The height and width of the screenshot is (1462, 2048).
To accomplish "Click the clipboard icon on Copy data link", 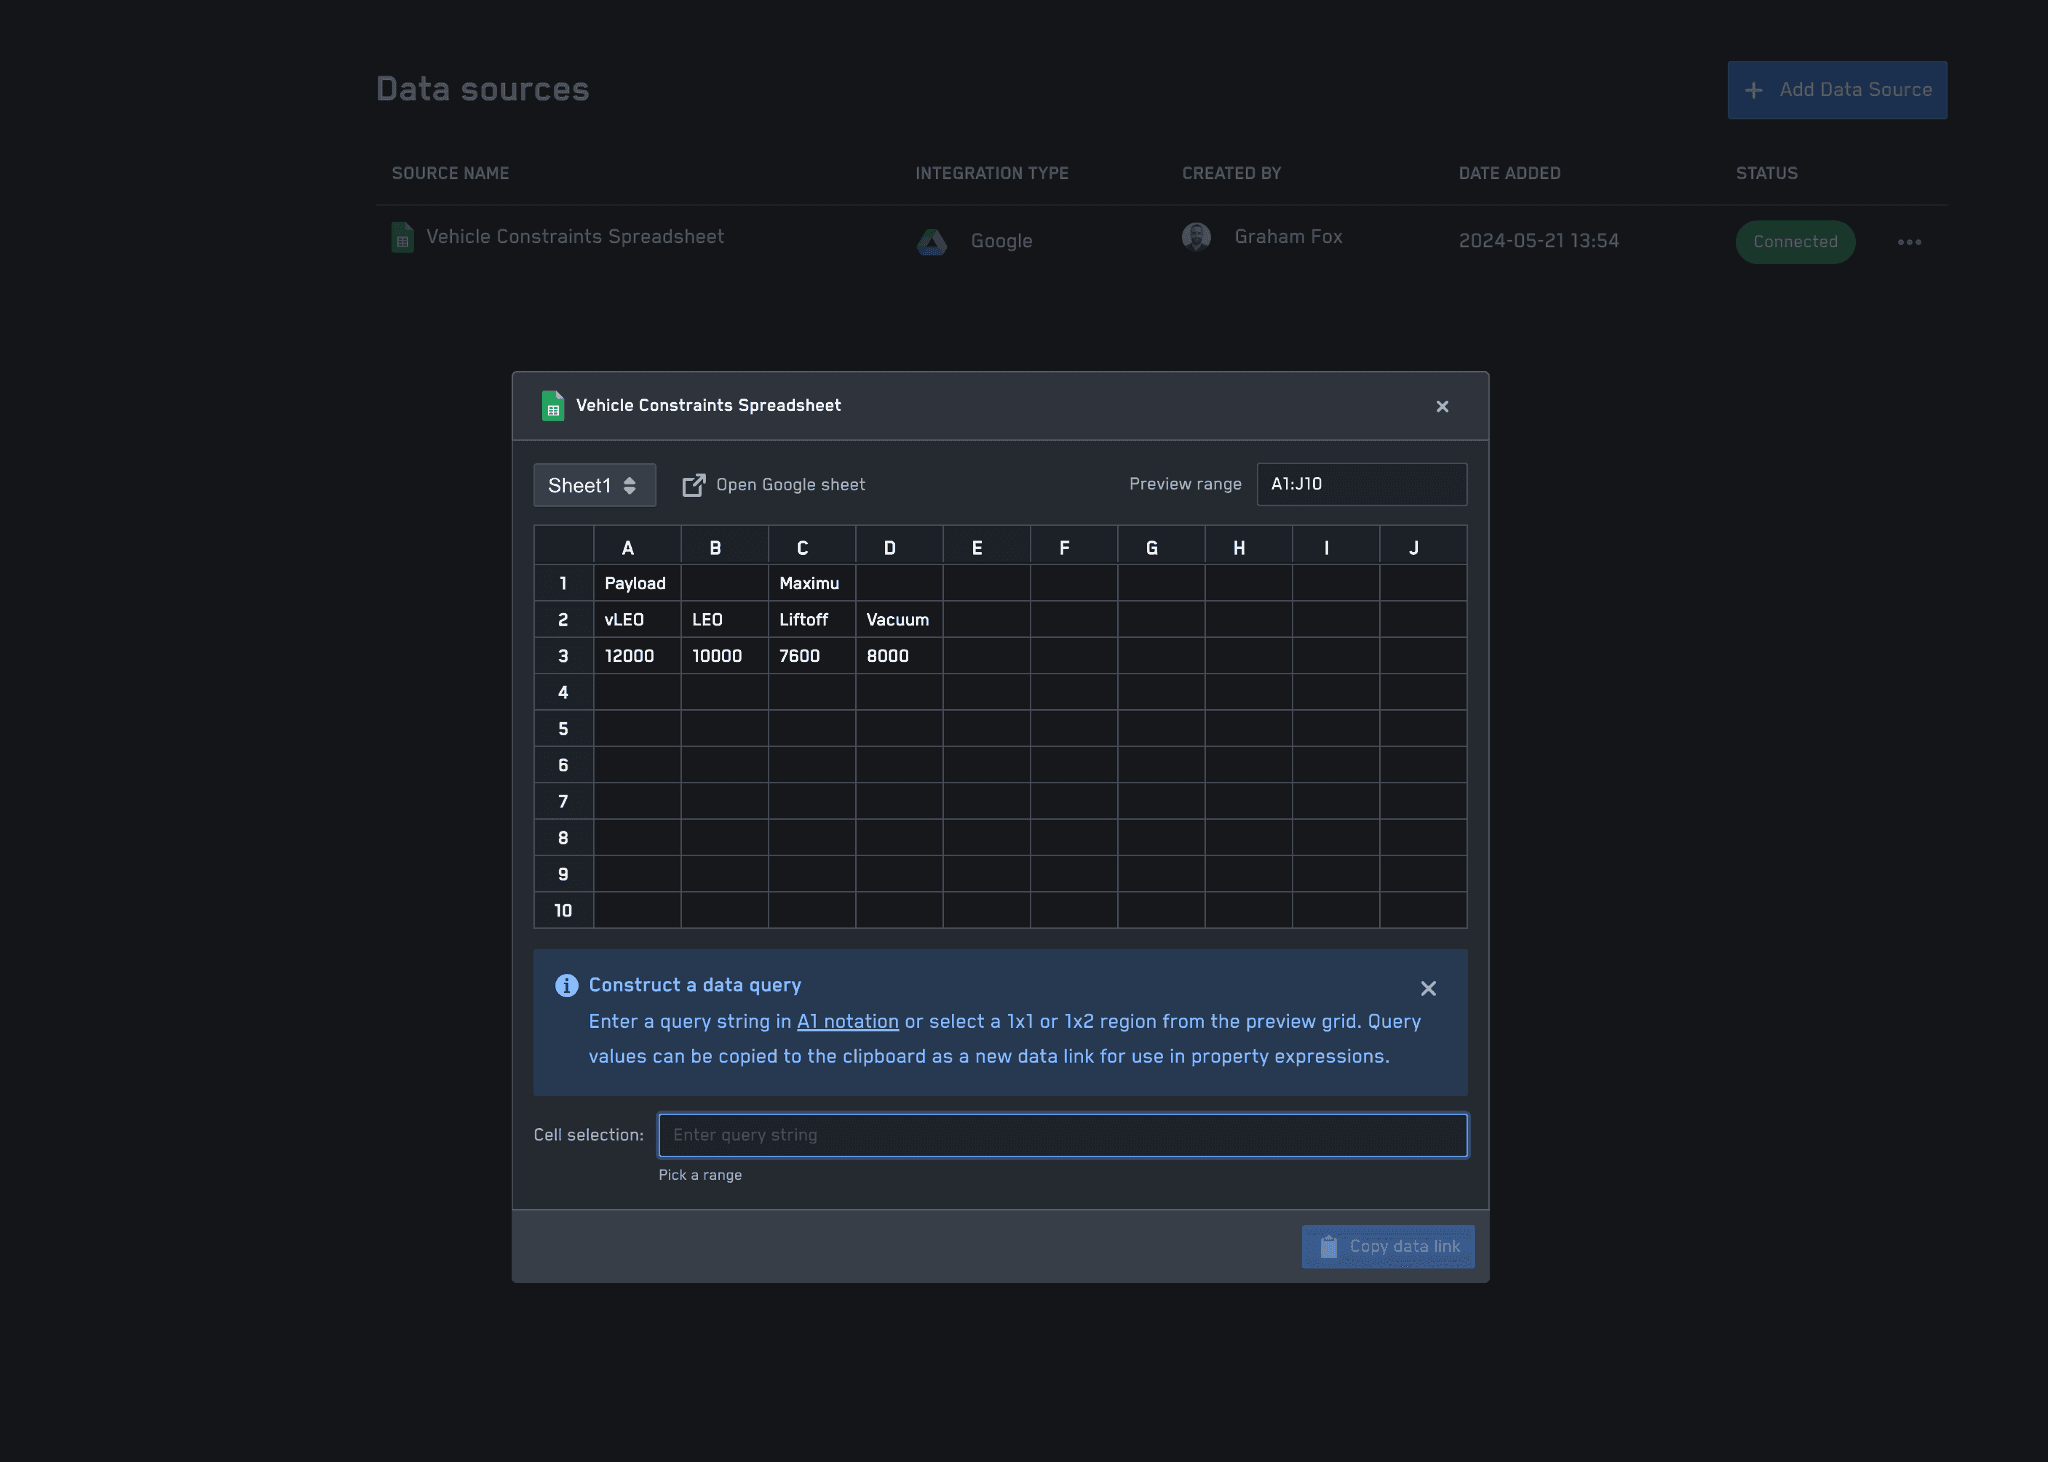I will [1328, 1246].
